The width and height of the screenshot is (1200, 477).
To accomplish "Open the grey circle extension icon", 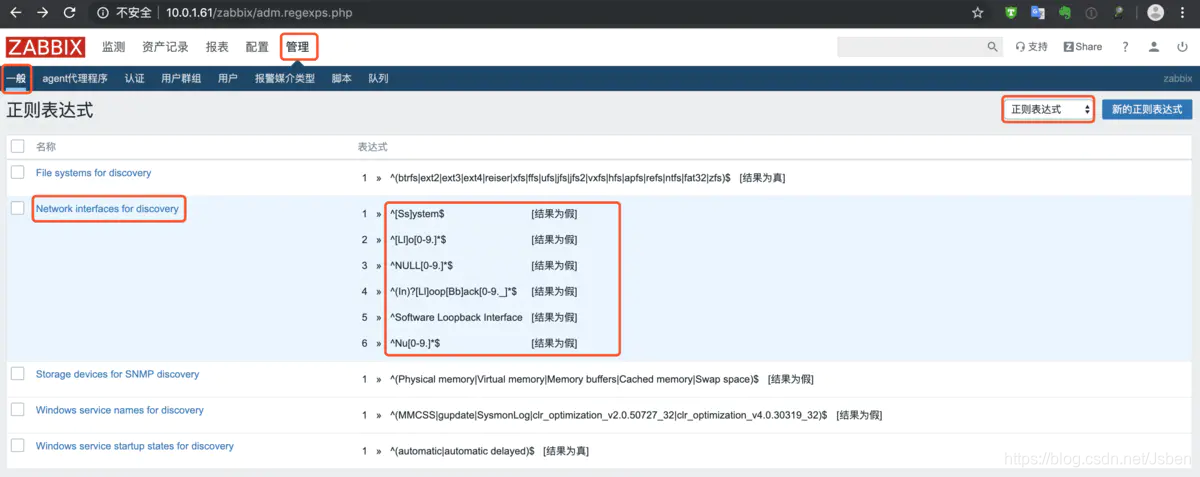I will (1092, 13).
